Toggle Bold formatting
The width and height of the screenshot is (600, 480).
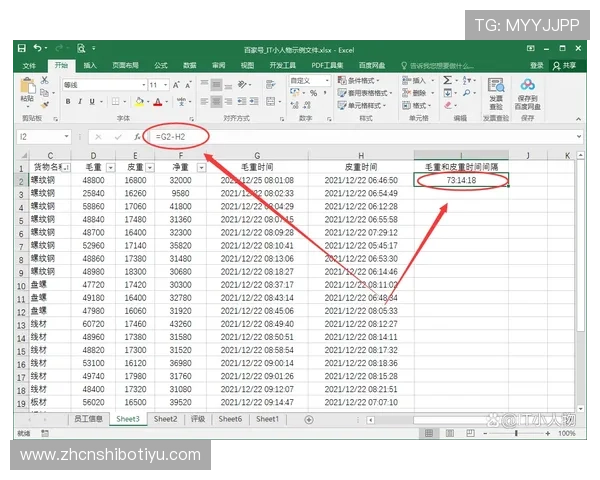[x=68, y=101]
